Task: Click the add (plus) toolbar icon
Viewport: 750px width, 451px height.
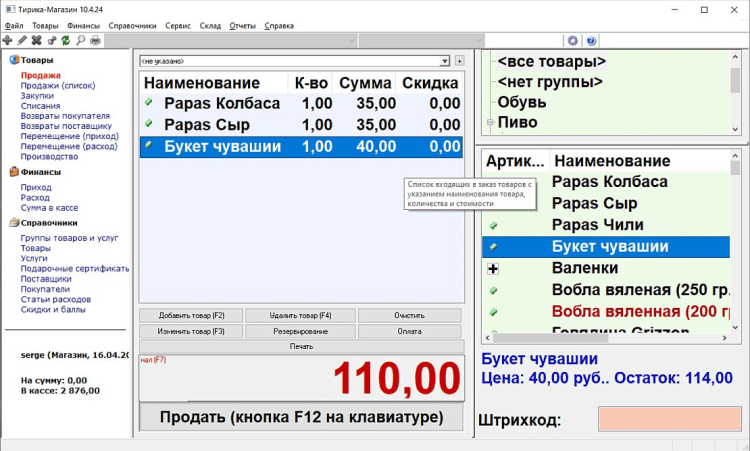Action: (x=8, y=41)
